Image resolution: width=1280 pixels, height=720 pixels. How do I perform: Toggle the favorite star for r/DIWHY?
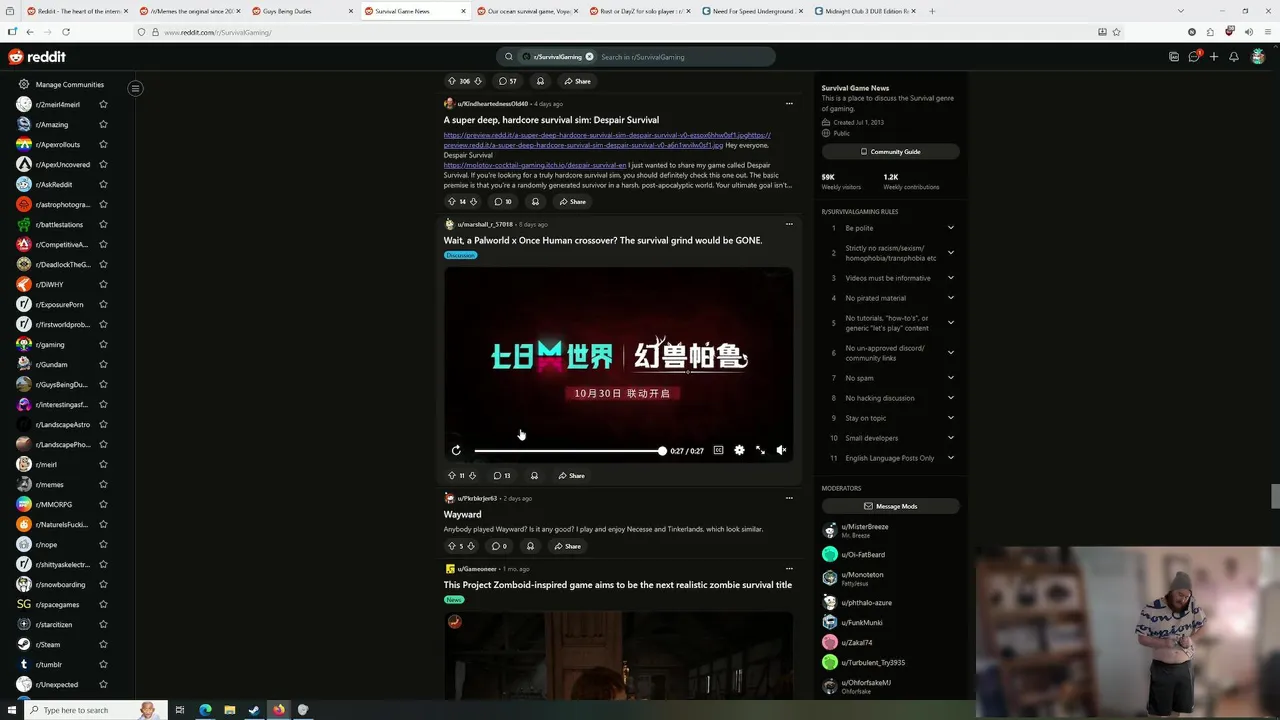click(x=103, y=284)
